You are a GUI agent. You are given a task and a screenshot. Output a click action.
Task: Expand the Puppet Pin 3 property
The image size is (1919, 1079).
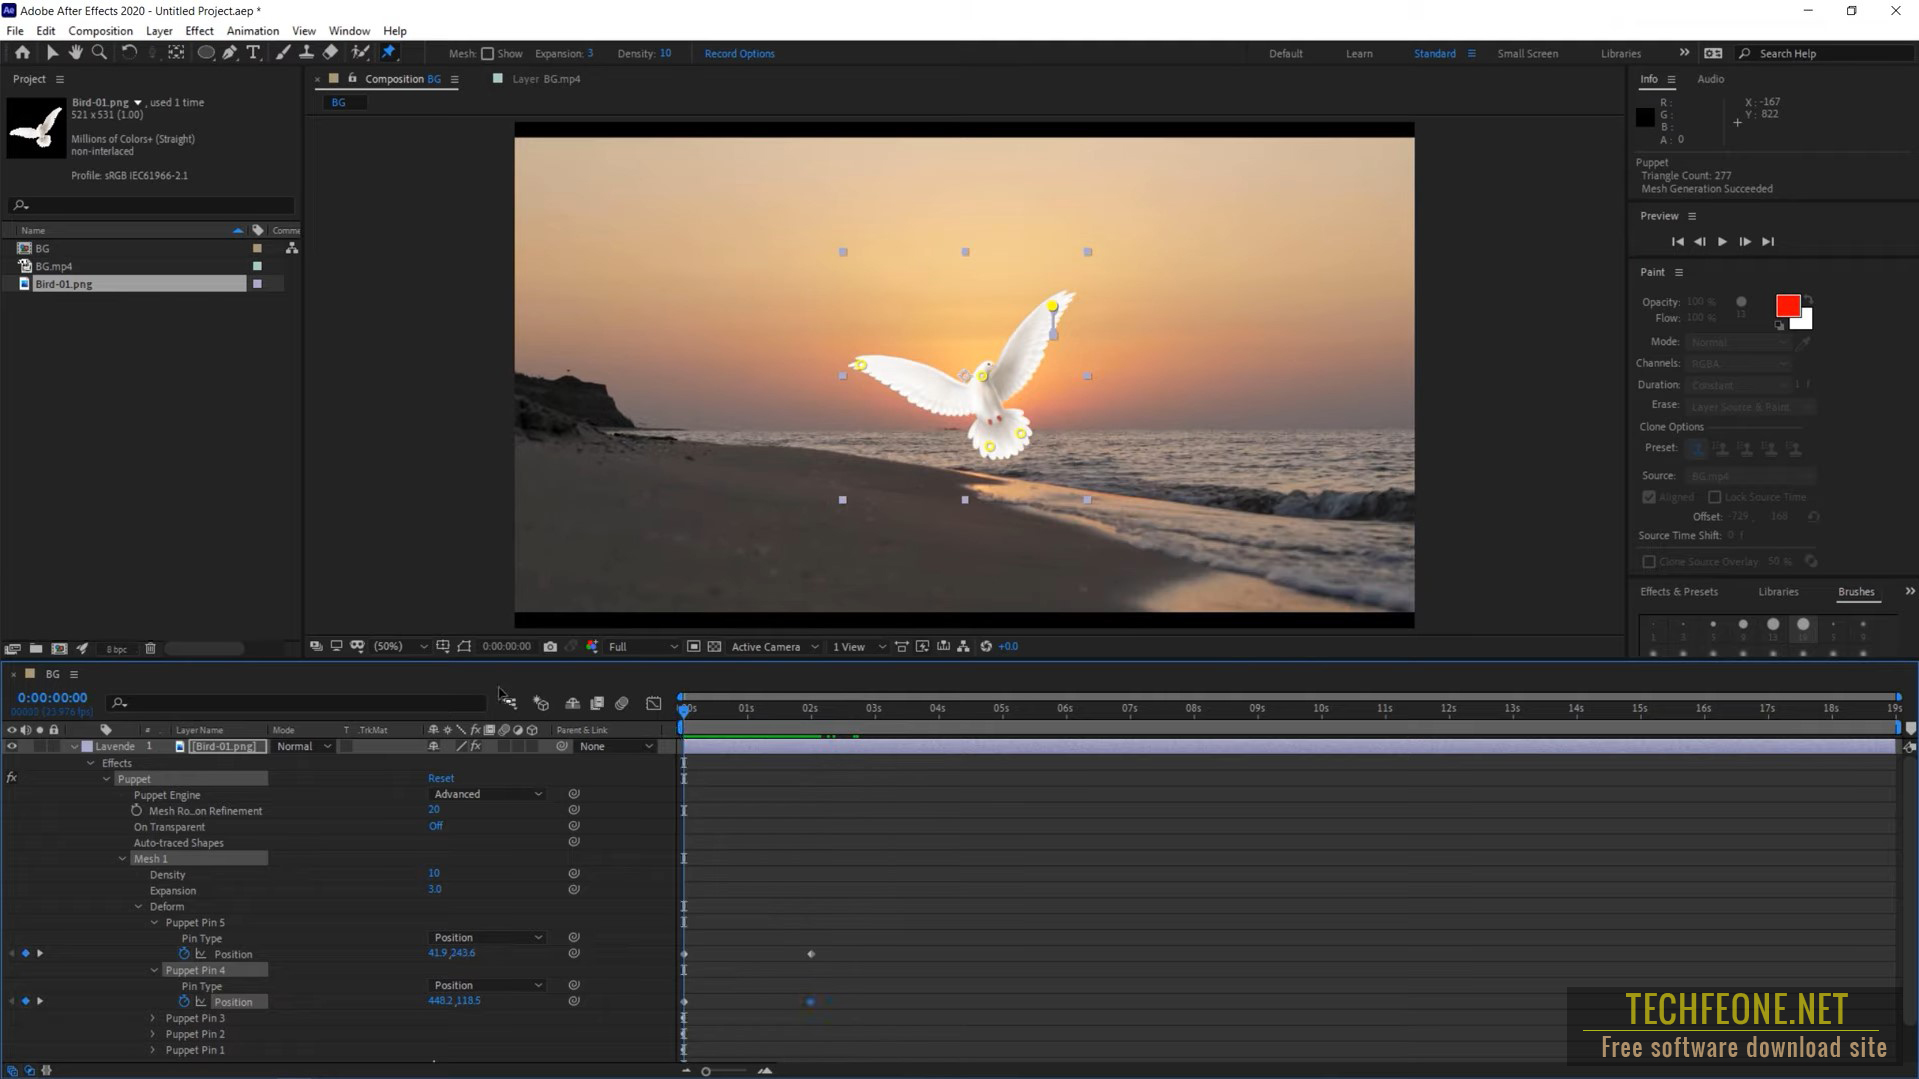click(x=153, y=1018)
